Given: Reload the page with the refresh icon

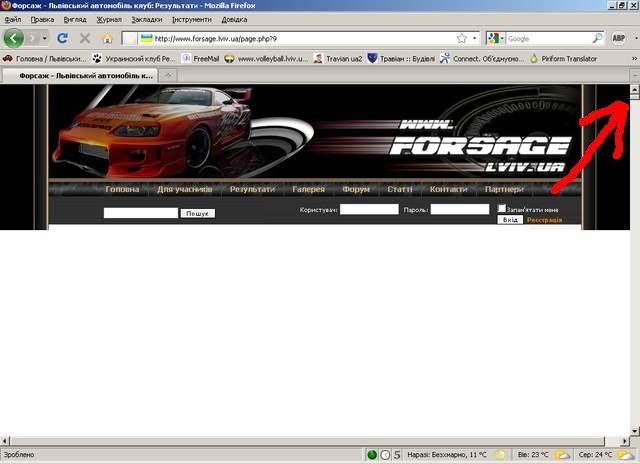Looking at the screenshot, I should 62,38.
